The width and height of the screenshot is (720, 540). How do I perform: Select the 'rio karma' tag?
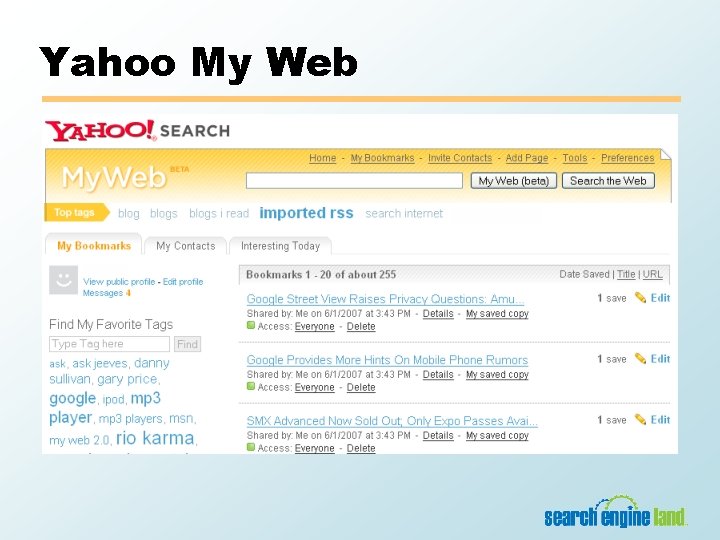[155, 438]
